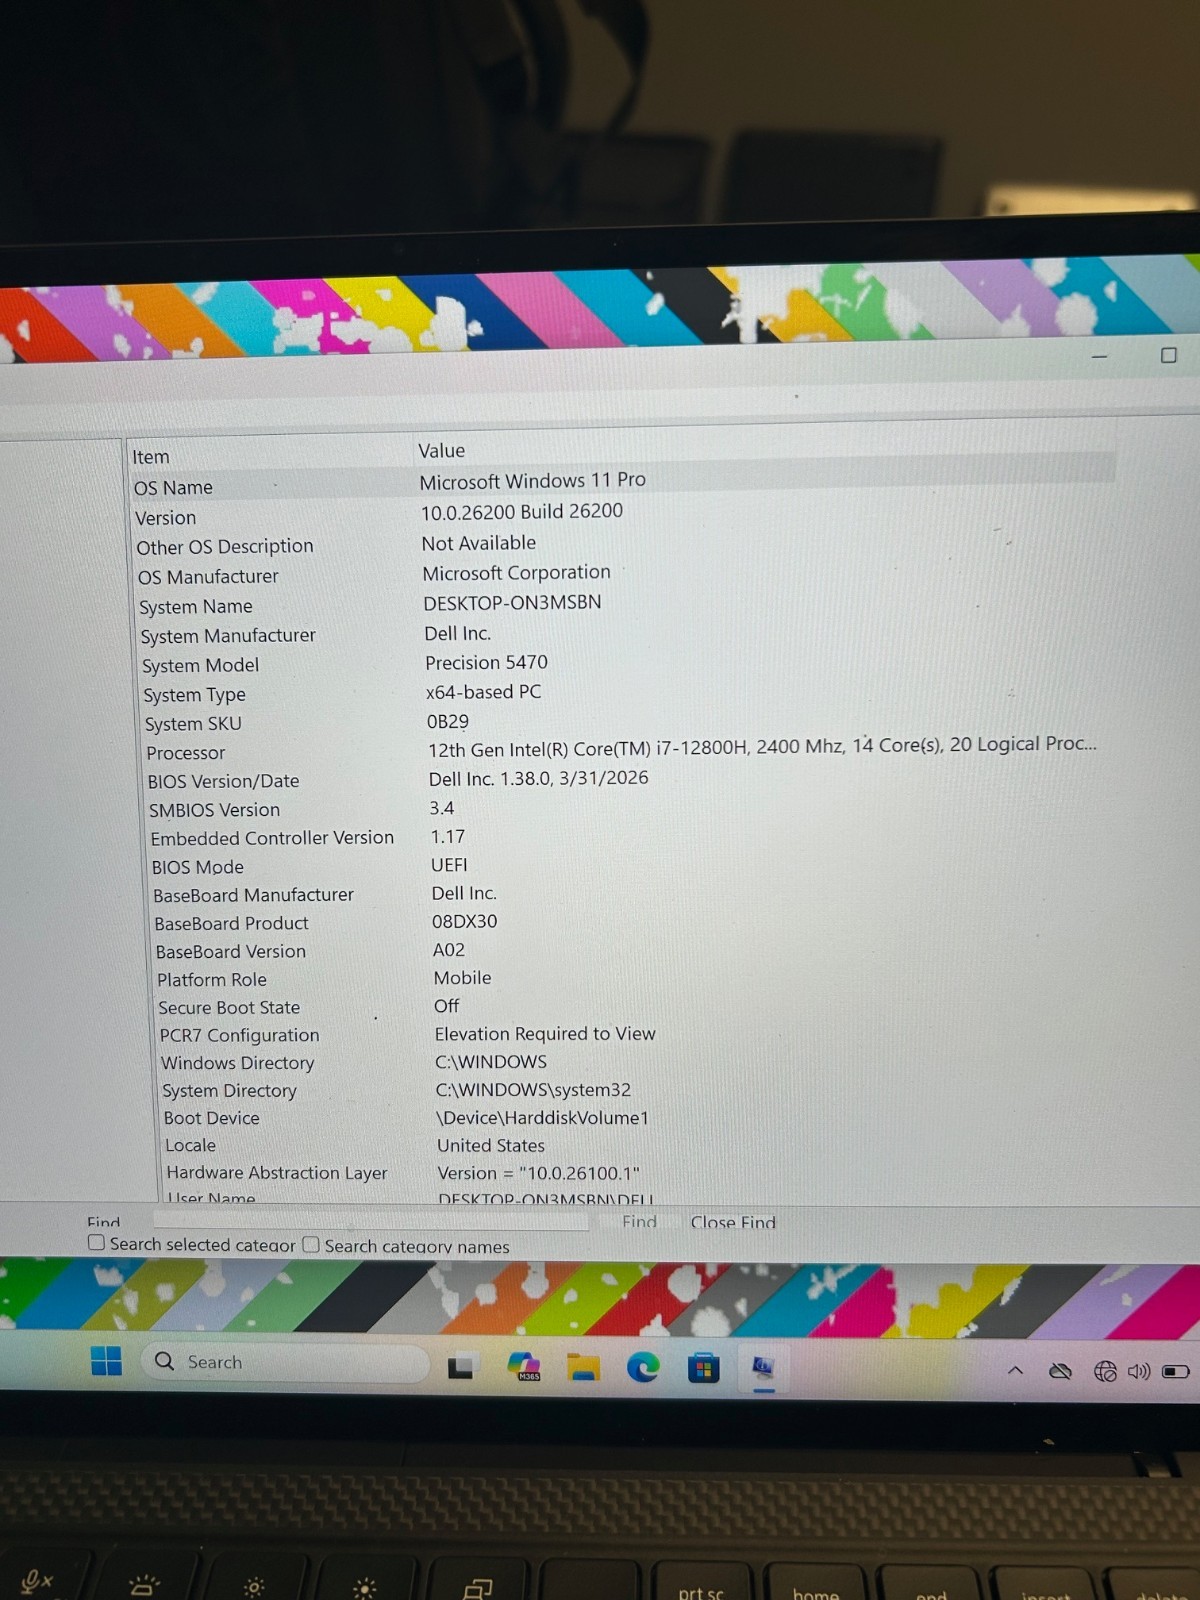The width and height of the screenshot is (1200, 1600).
Task: Open battery status tray icon
Action: coord(1175,1371)
